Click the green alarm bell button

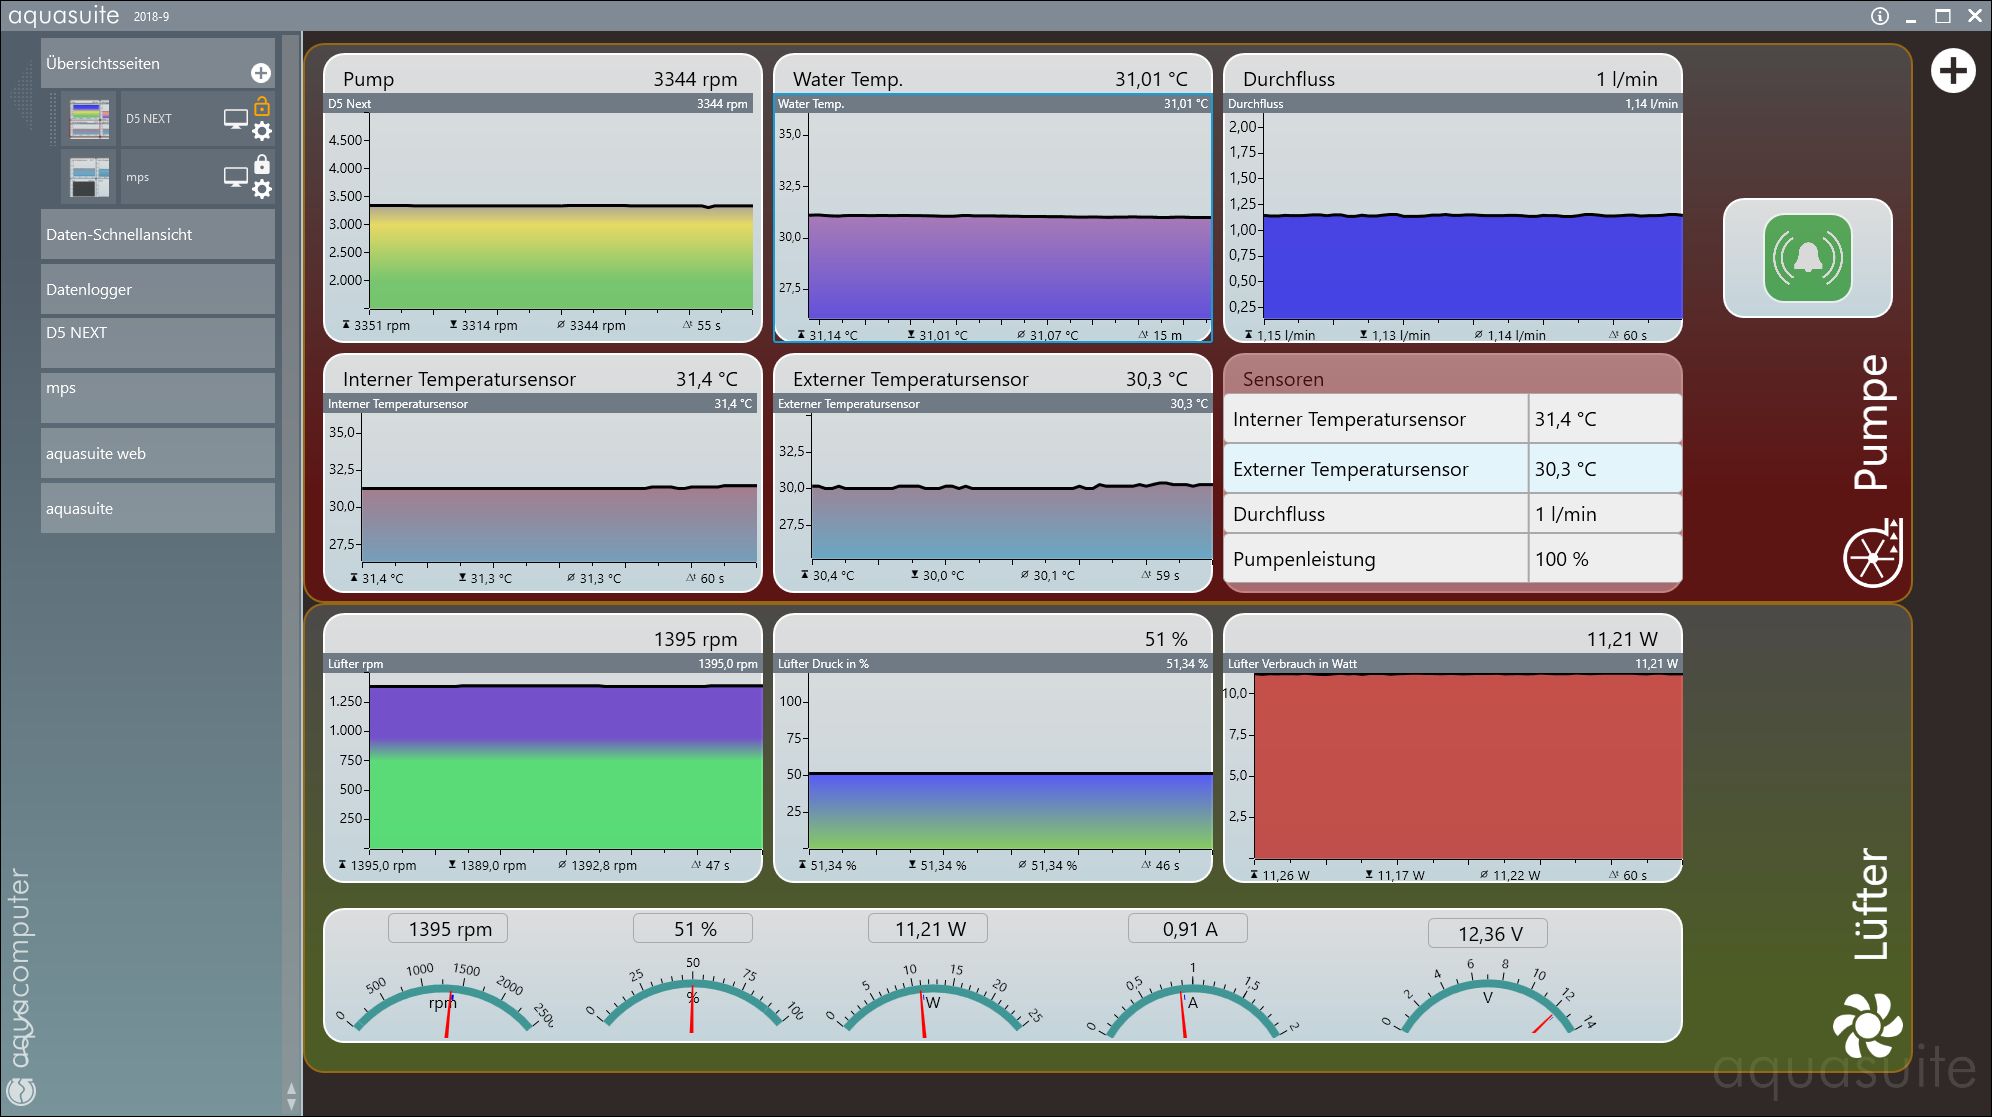coord(1807,258)
